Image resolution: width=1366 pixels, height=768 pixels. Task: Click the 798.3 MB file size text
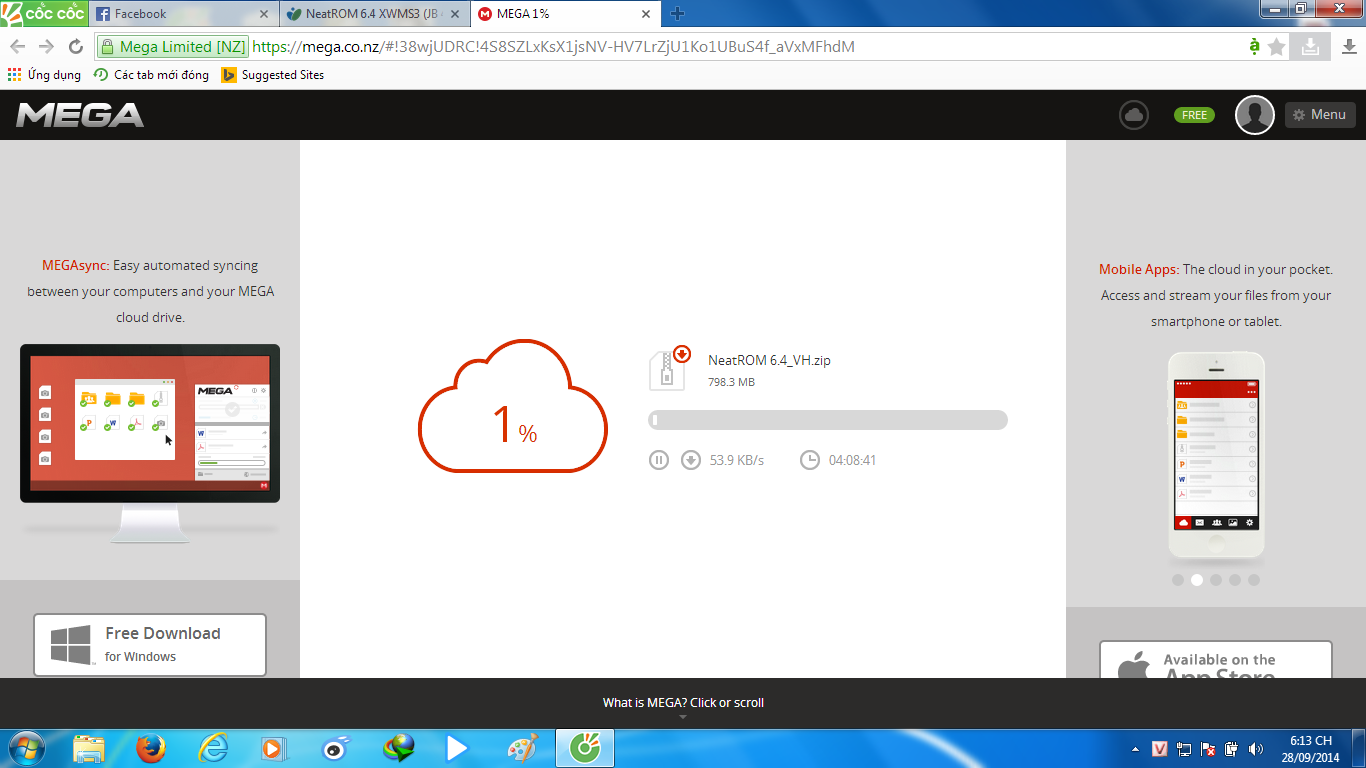731,382
